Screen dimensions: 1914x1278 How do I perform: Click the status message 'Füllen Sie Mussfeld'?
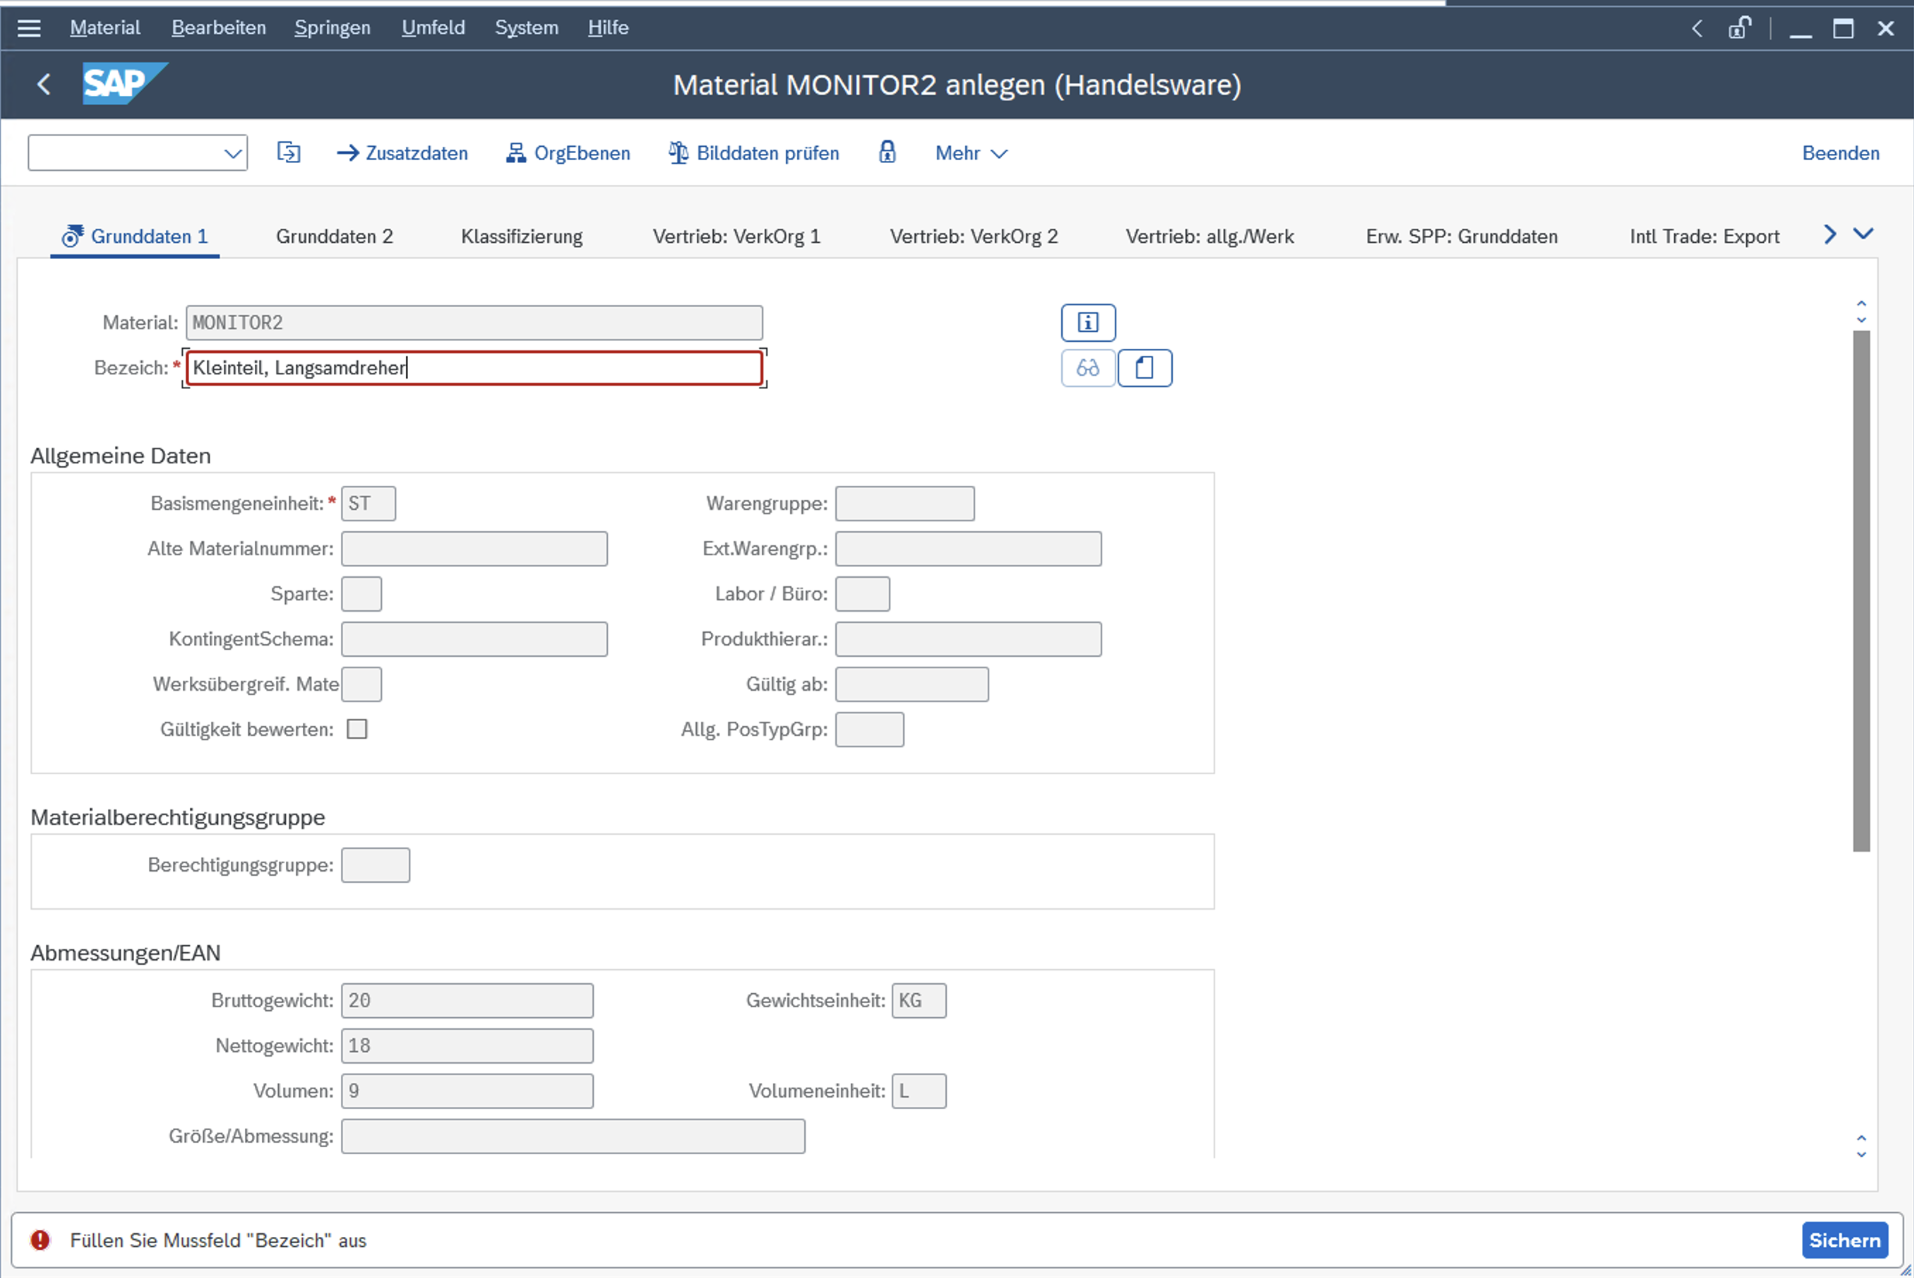[218, 1240]
